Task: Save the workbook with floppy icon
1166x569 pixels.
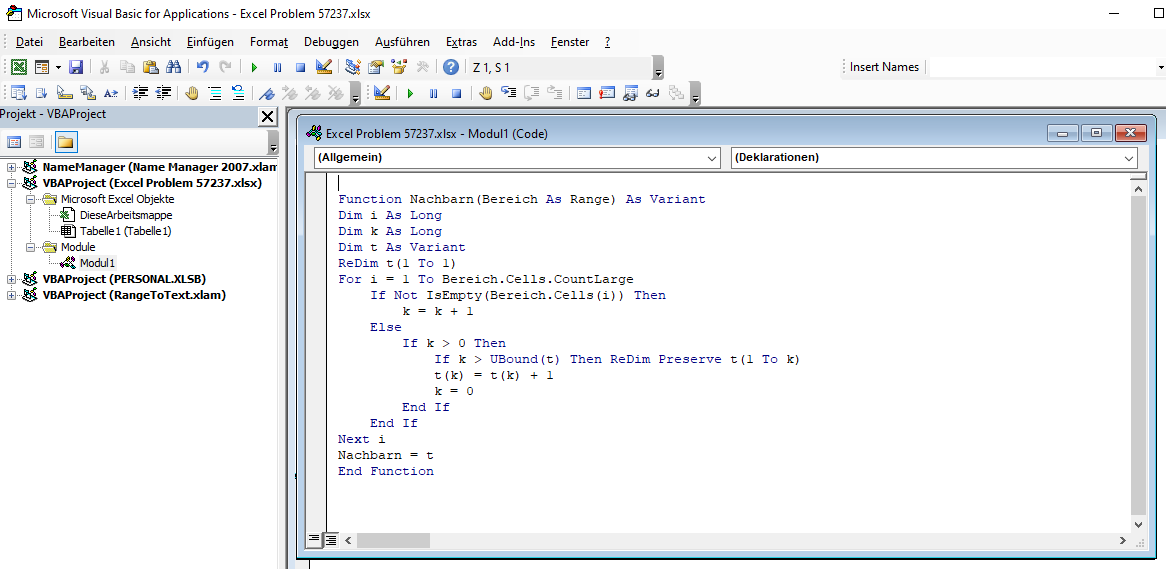Action: tap(76, 68)
